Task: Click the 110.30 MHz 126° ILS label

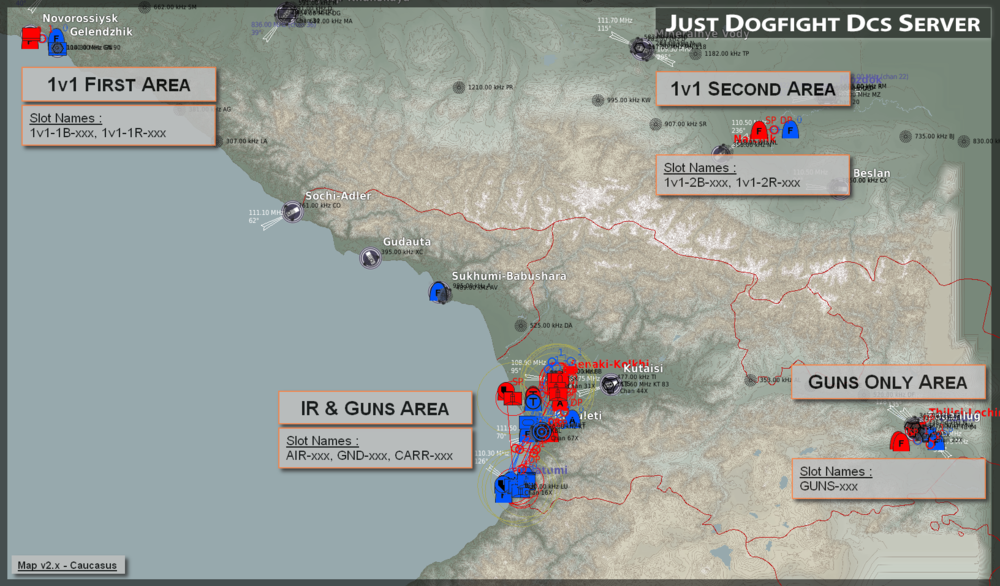Action: 490,457
